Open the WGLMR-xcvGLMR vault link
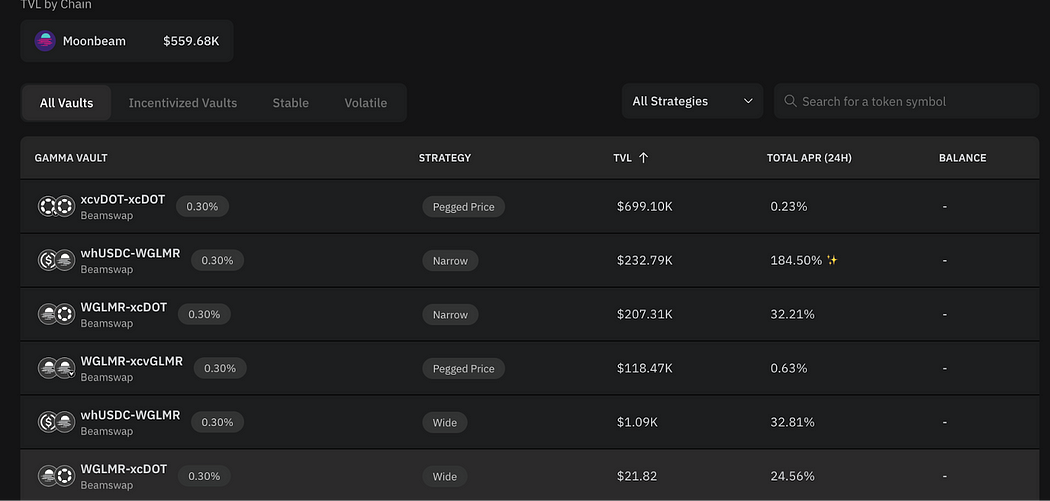The width and height of the screenshot is (1050, 501). point(131,361)
